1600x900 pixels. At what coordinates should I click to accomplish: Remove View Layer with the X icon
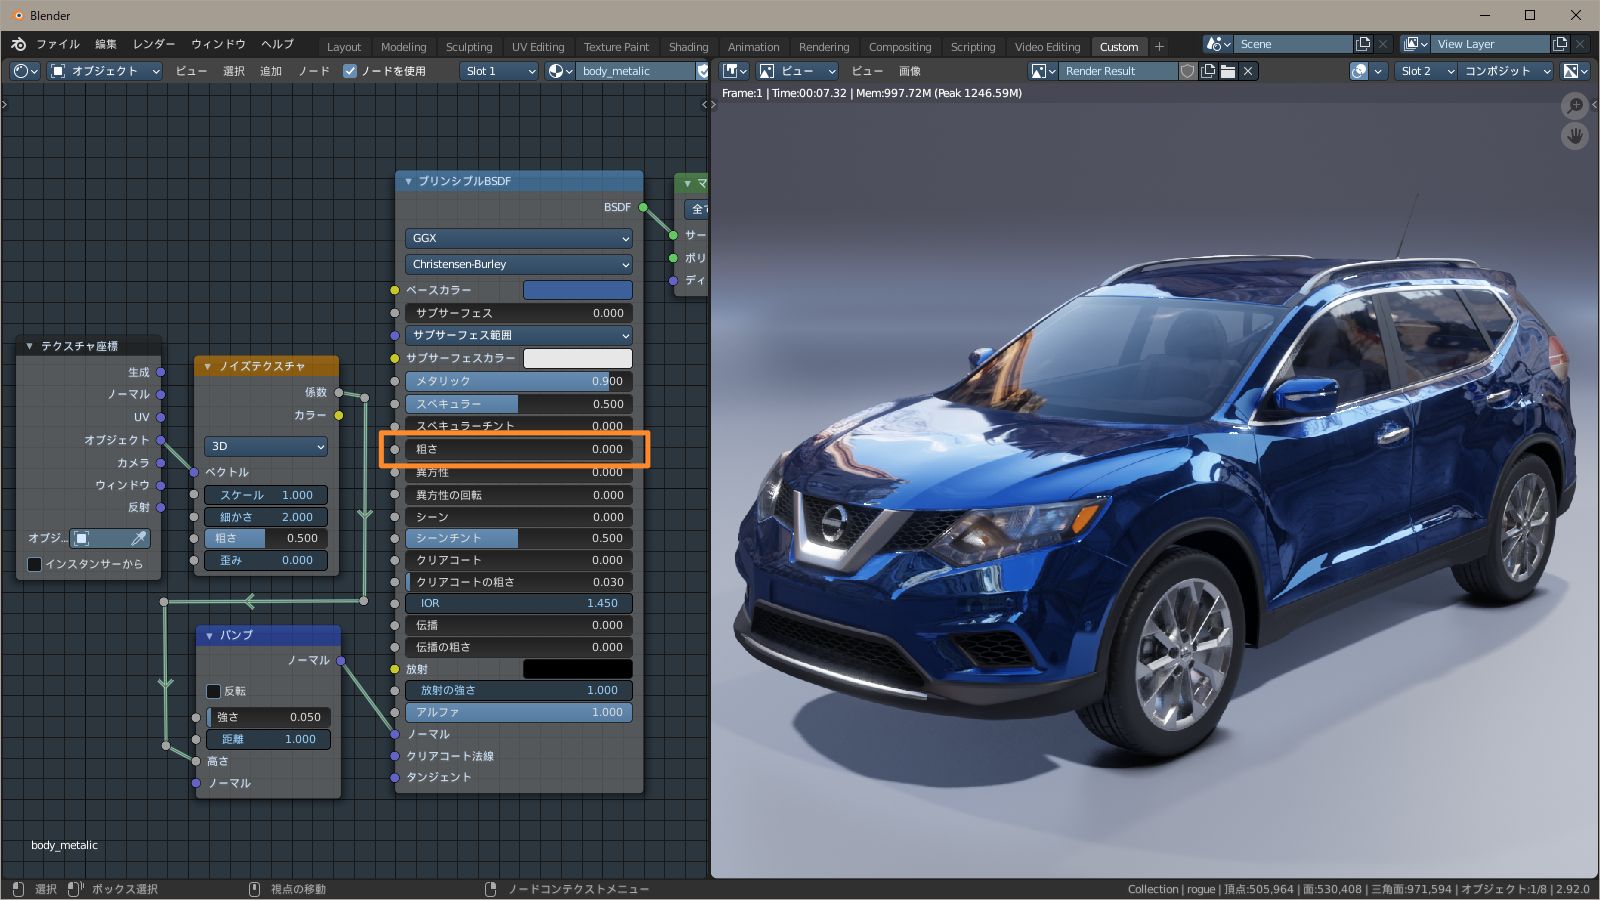click(1580, 44)
